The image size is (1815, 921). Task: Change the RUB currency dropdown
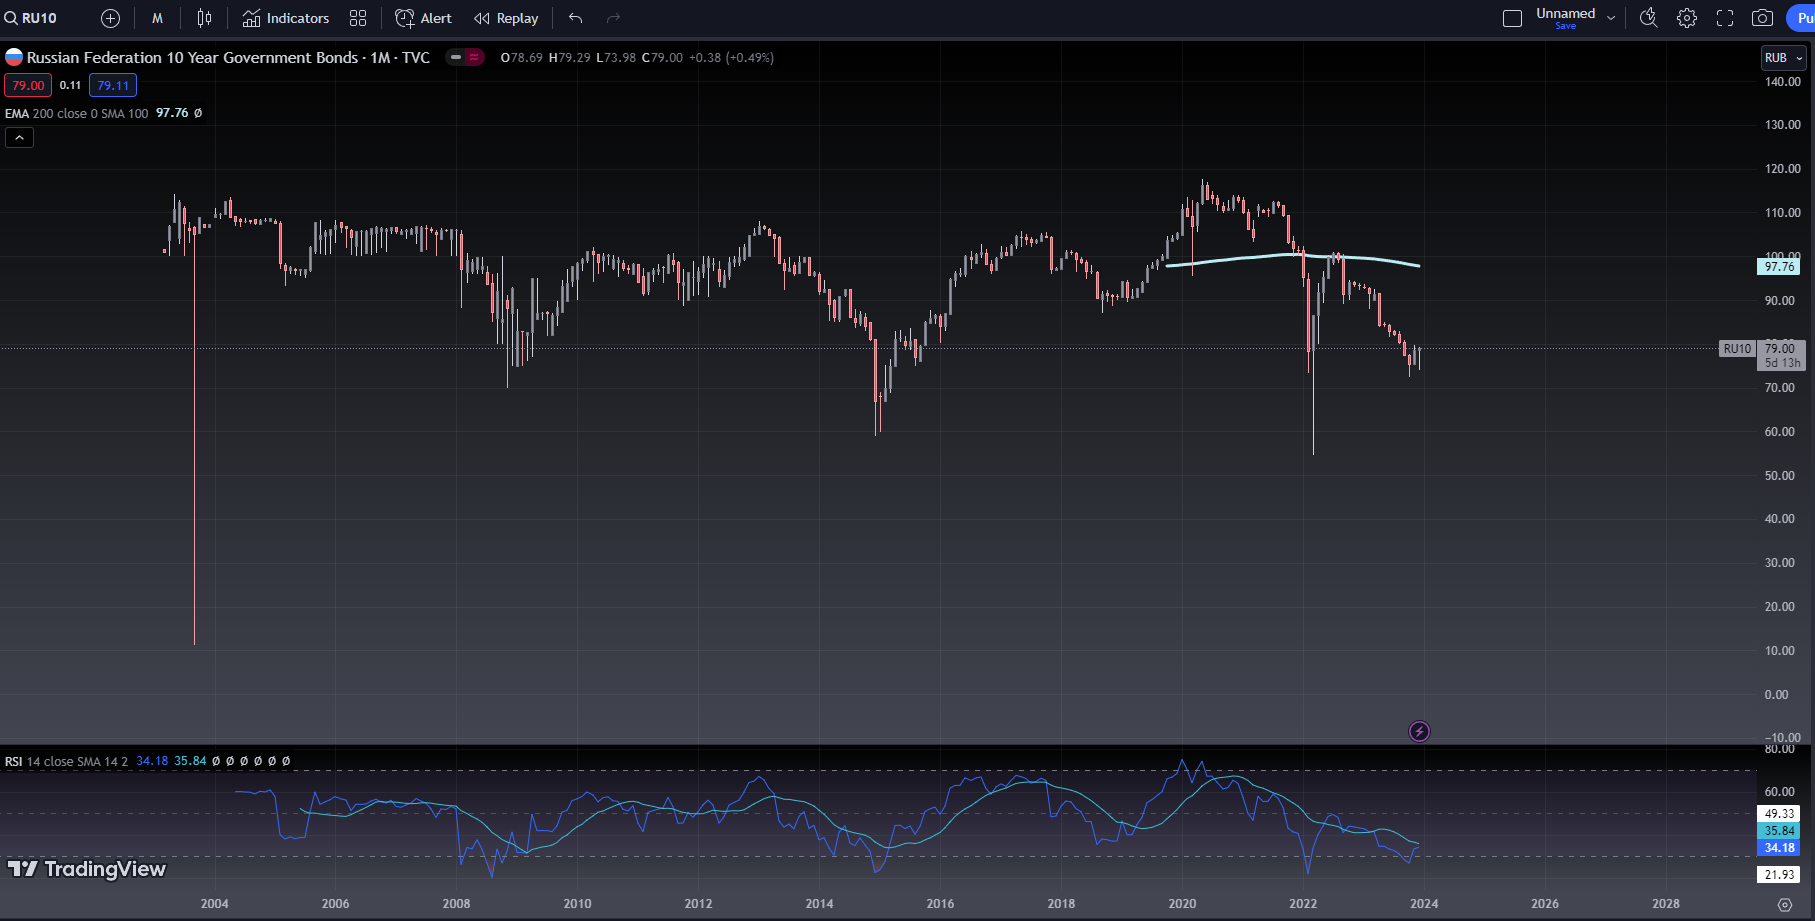[x=1784, y=58]
